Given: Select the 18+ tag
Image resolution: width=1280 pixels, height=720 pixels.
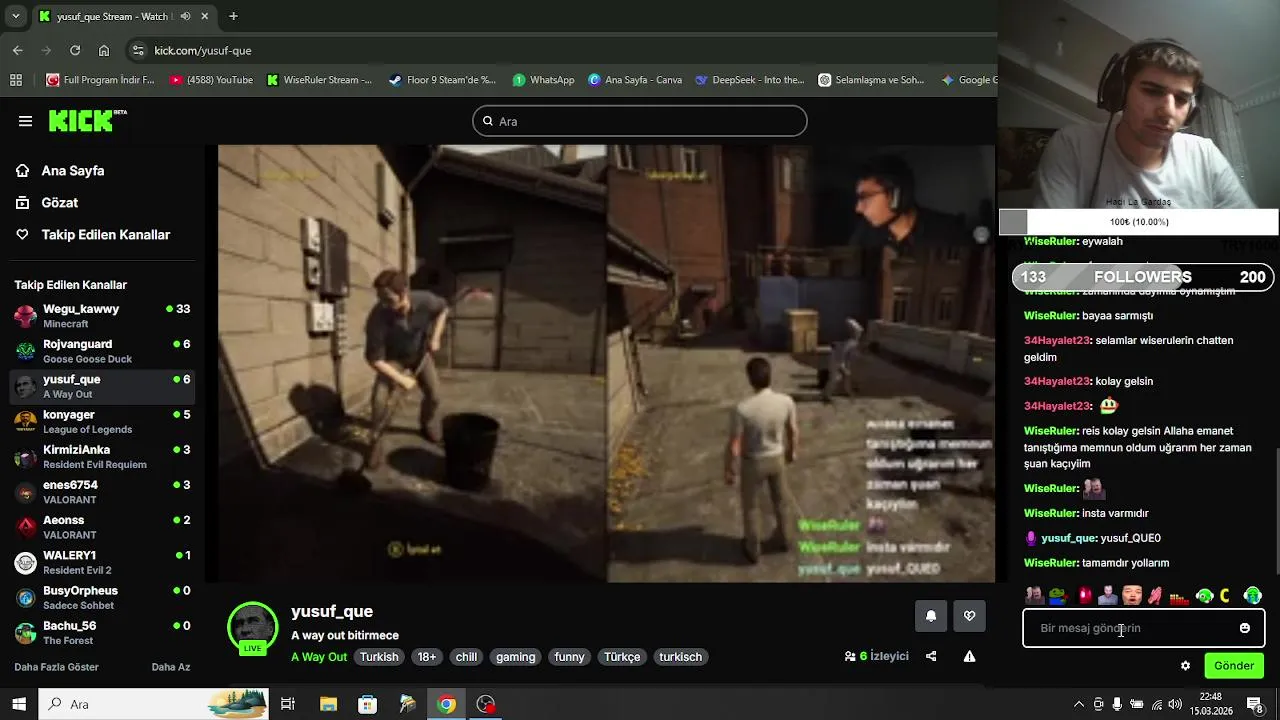Looking at the screenshot, I should (427, 657).
